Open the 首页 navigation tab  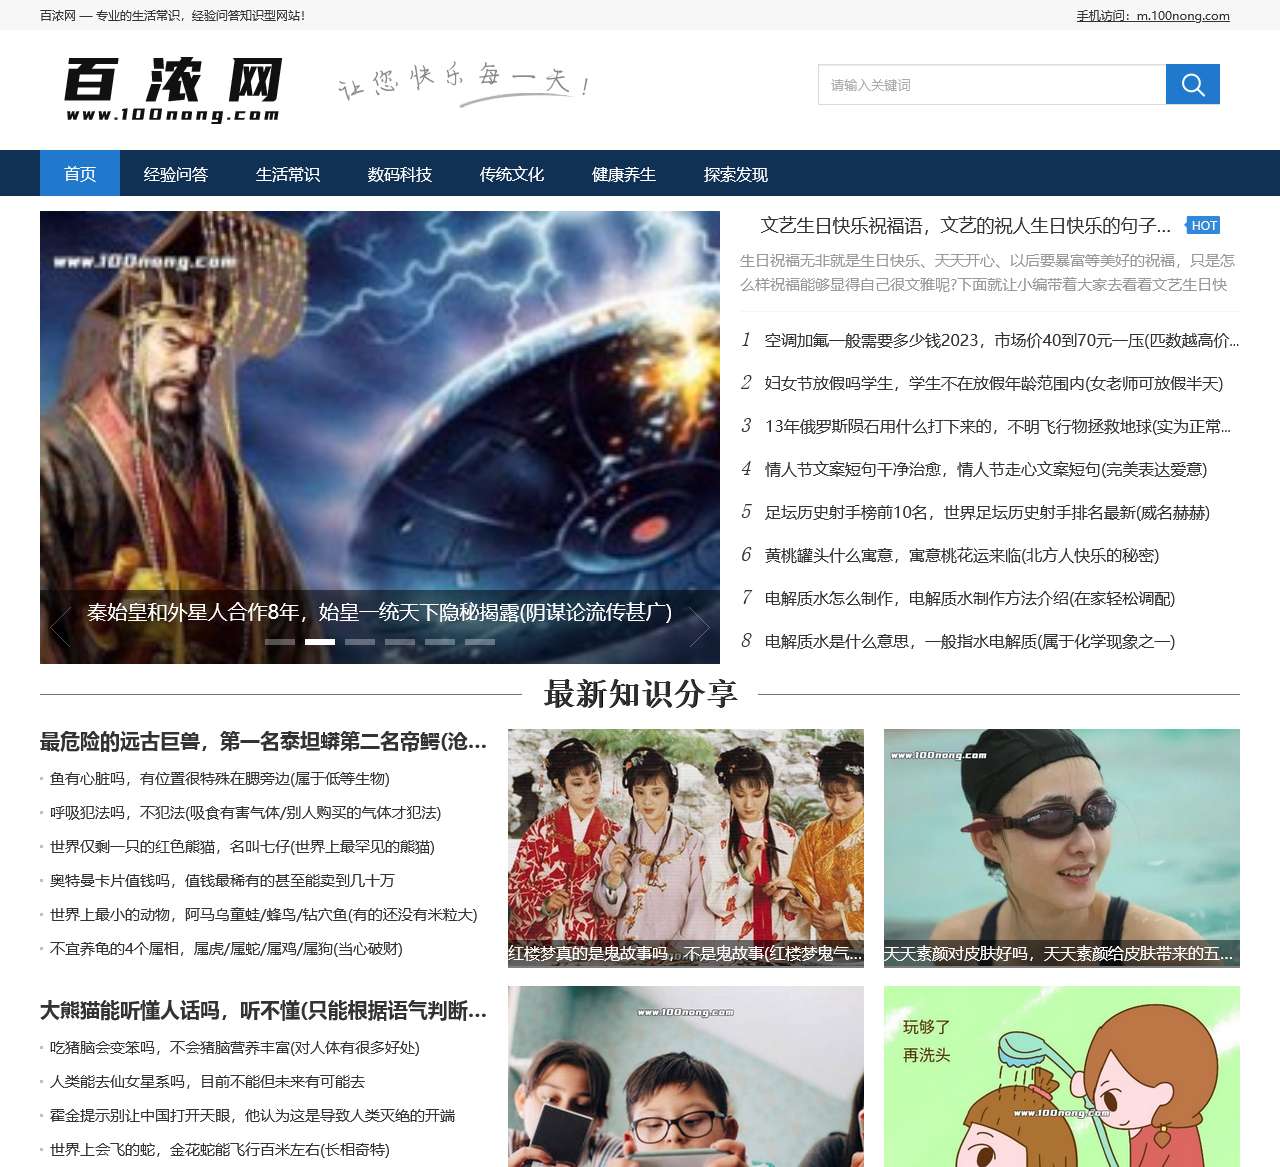(x=80, y=174)
